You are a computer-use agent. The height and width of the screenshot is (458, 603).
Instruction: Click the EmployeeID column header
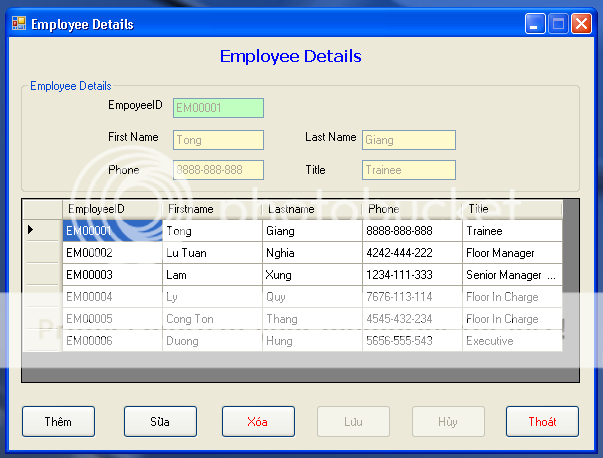[112, 209]
